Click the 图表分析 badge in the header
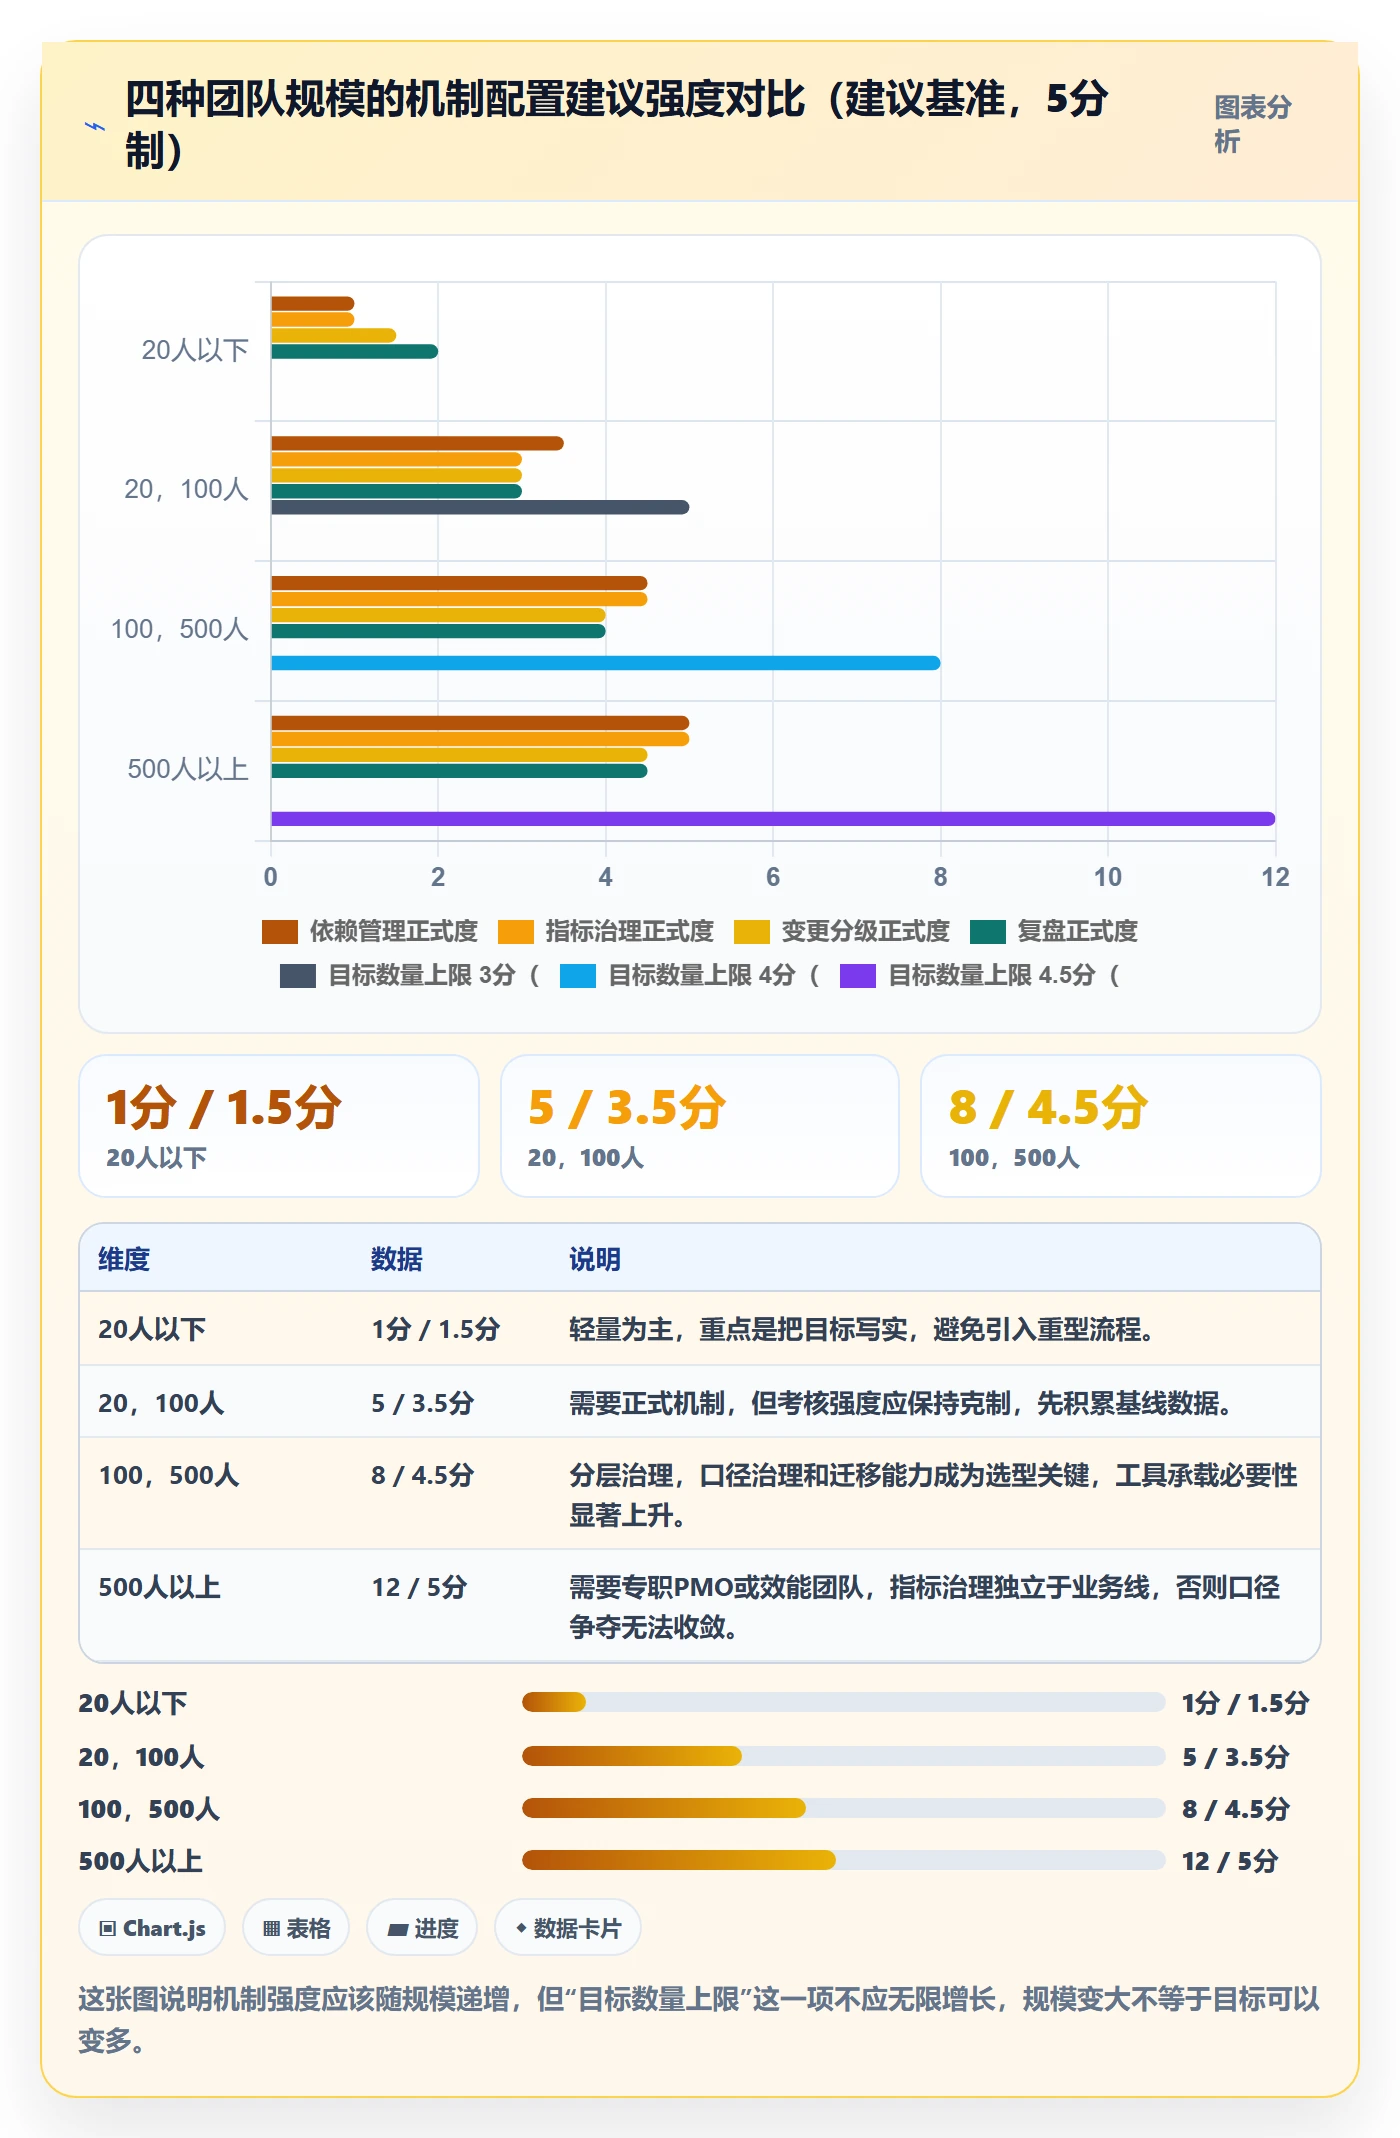Image resolution: width=1400 pixels, height=2138 pixels. coord(1253,124)
